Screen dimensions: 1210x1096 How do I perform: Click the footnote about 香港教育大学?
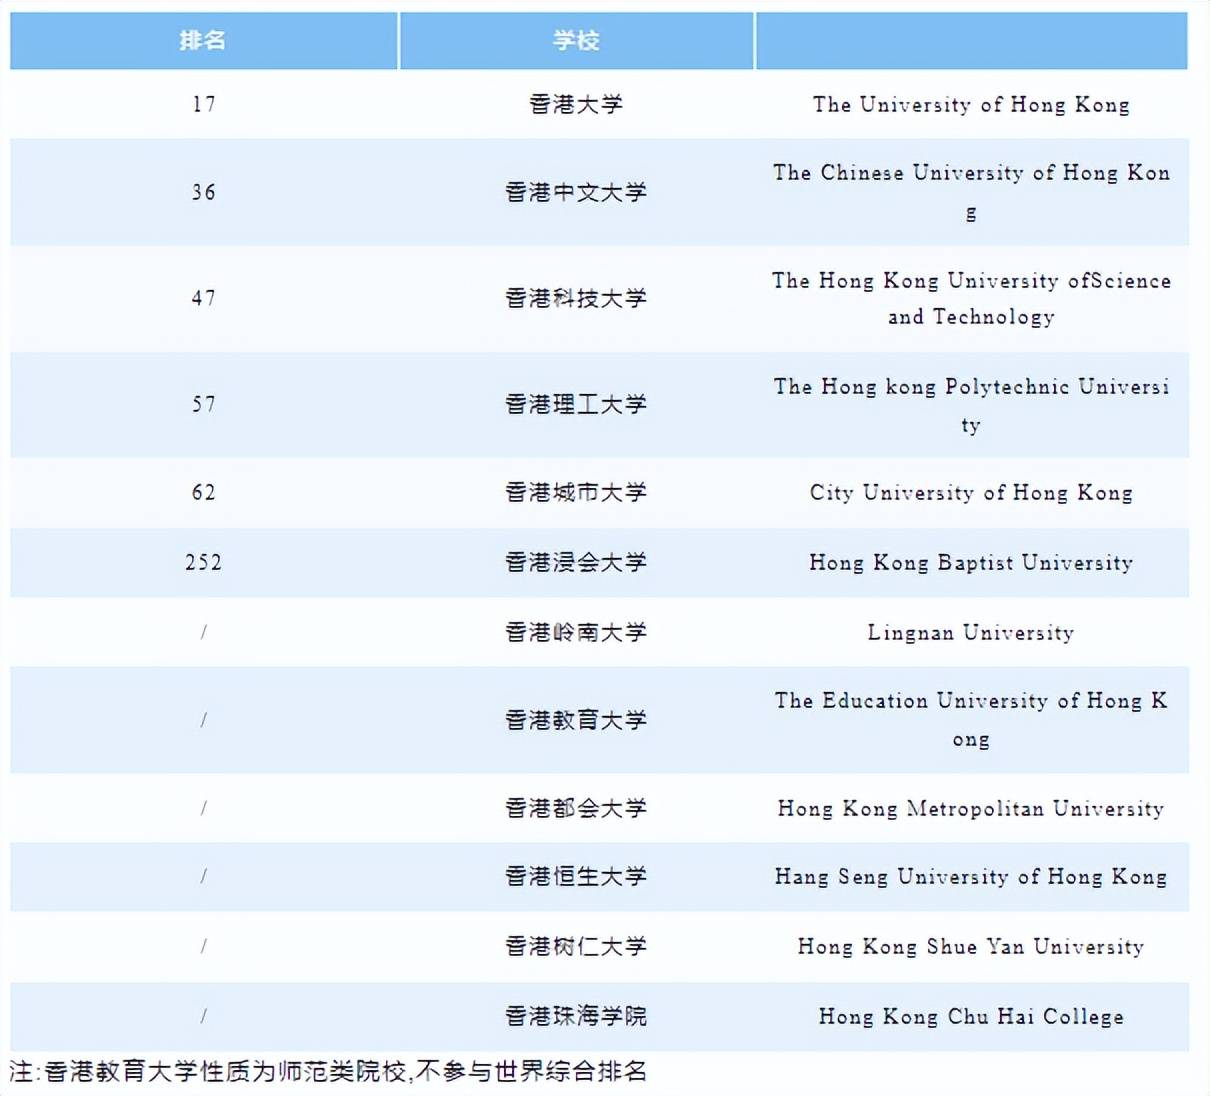[x=329, y=1072]
